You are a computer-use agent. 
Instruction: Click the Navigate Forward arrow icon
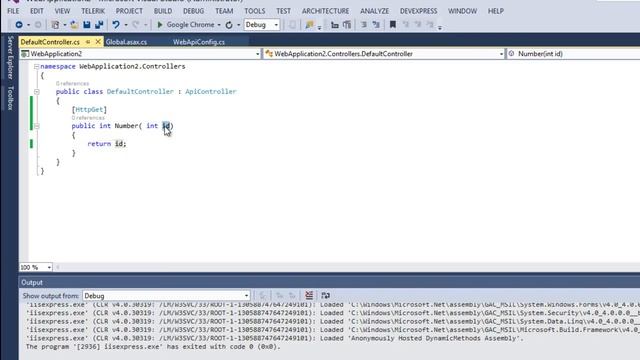(x=38, y=25)
